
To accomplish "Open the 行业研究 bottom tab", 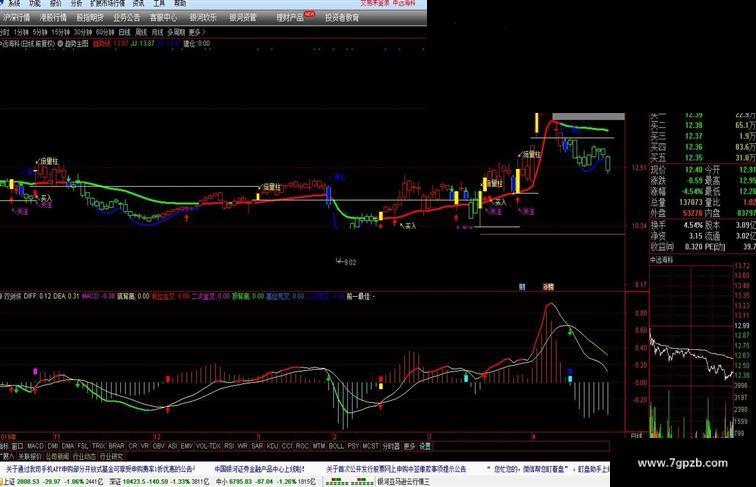I will [111, 456].
